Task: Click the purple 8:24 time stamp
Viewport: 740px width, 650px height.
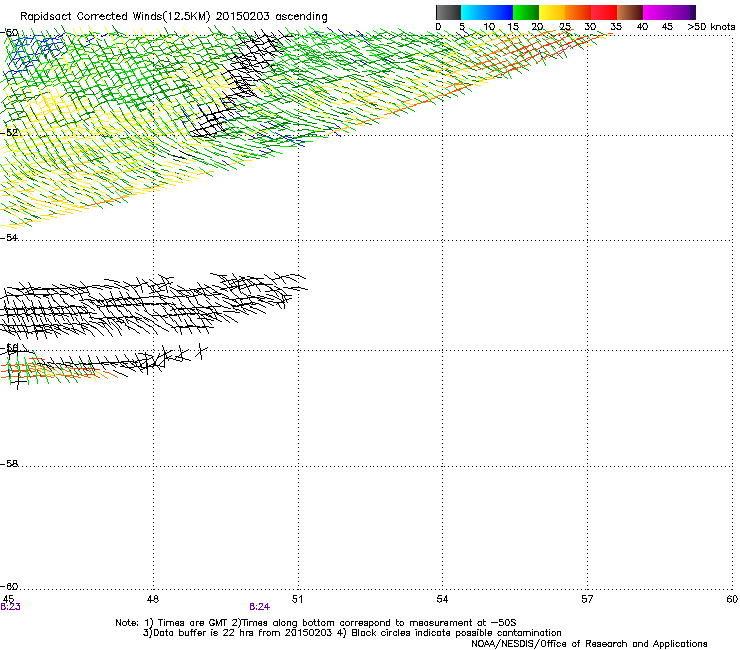Action: click(x=260, y=607)
